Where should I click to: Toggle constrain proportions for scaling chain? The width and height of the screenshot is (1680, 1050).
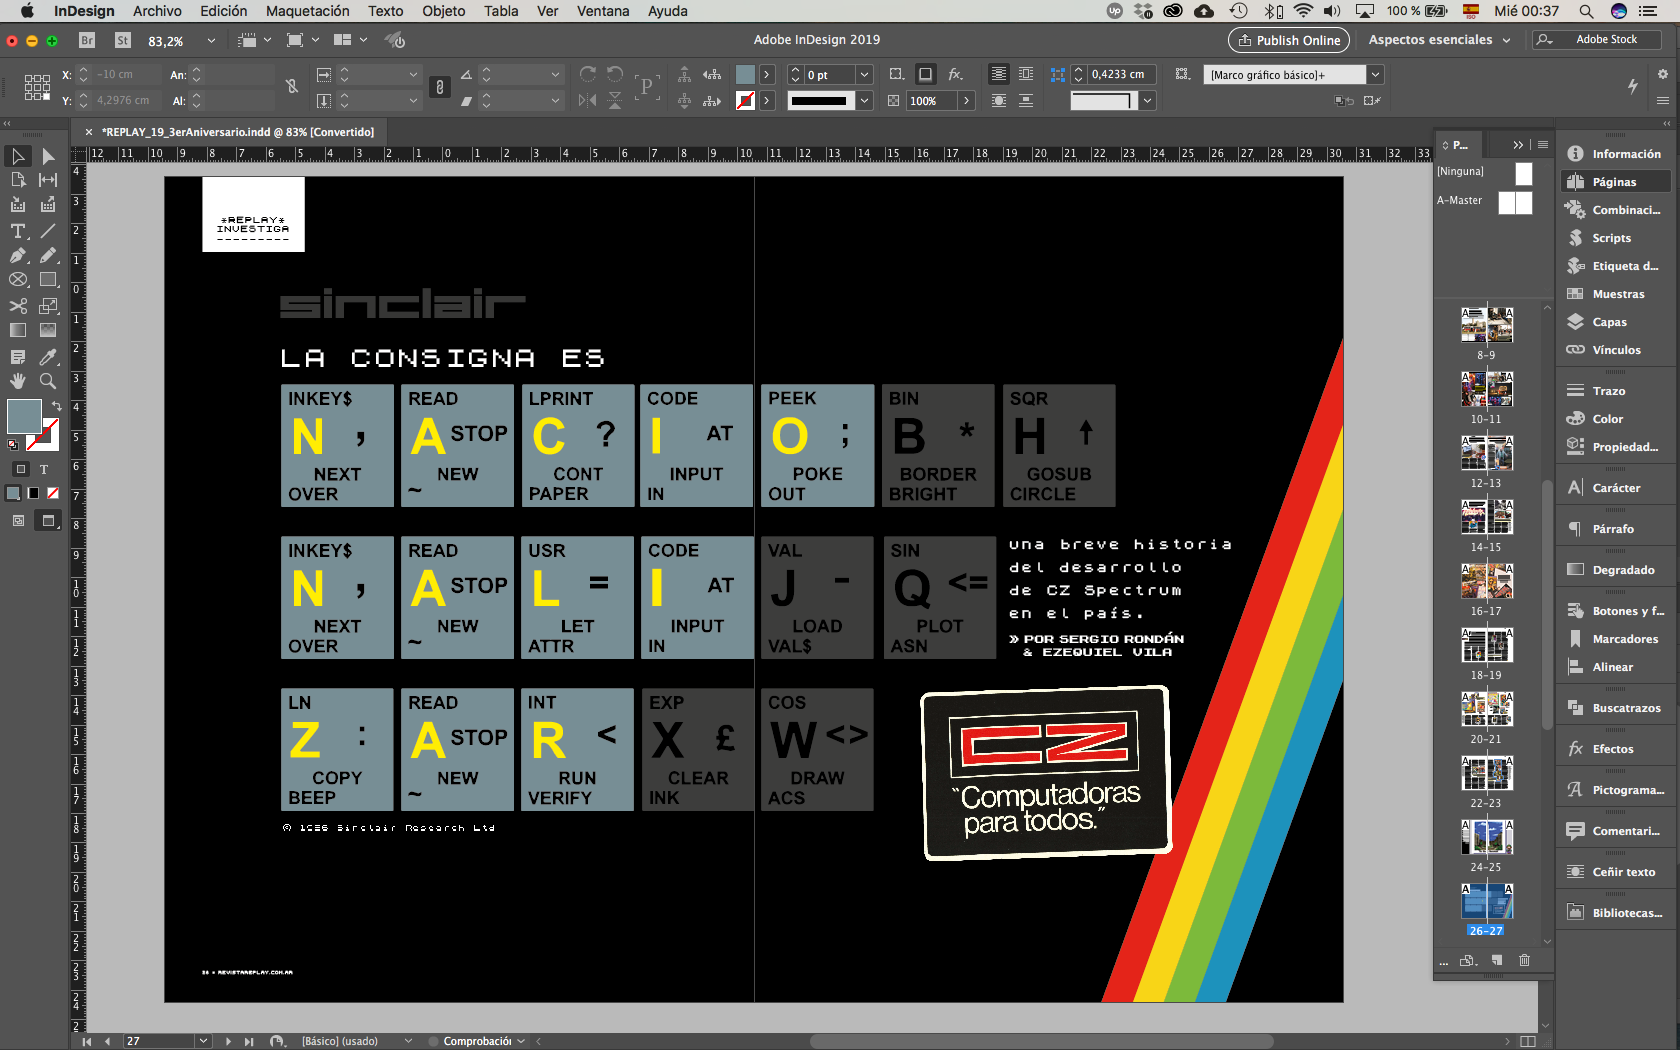439,87
